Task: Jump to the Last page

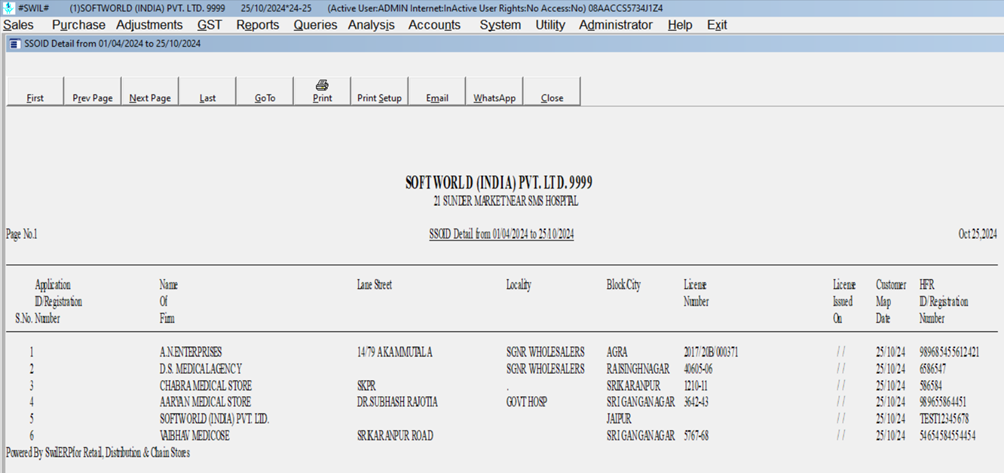Action: pyautogui.click(x=207, y=91)
